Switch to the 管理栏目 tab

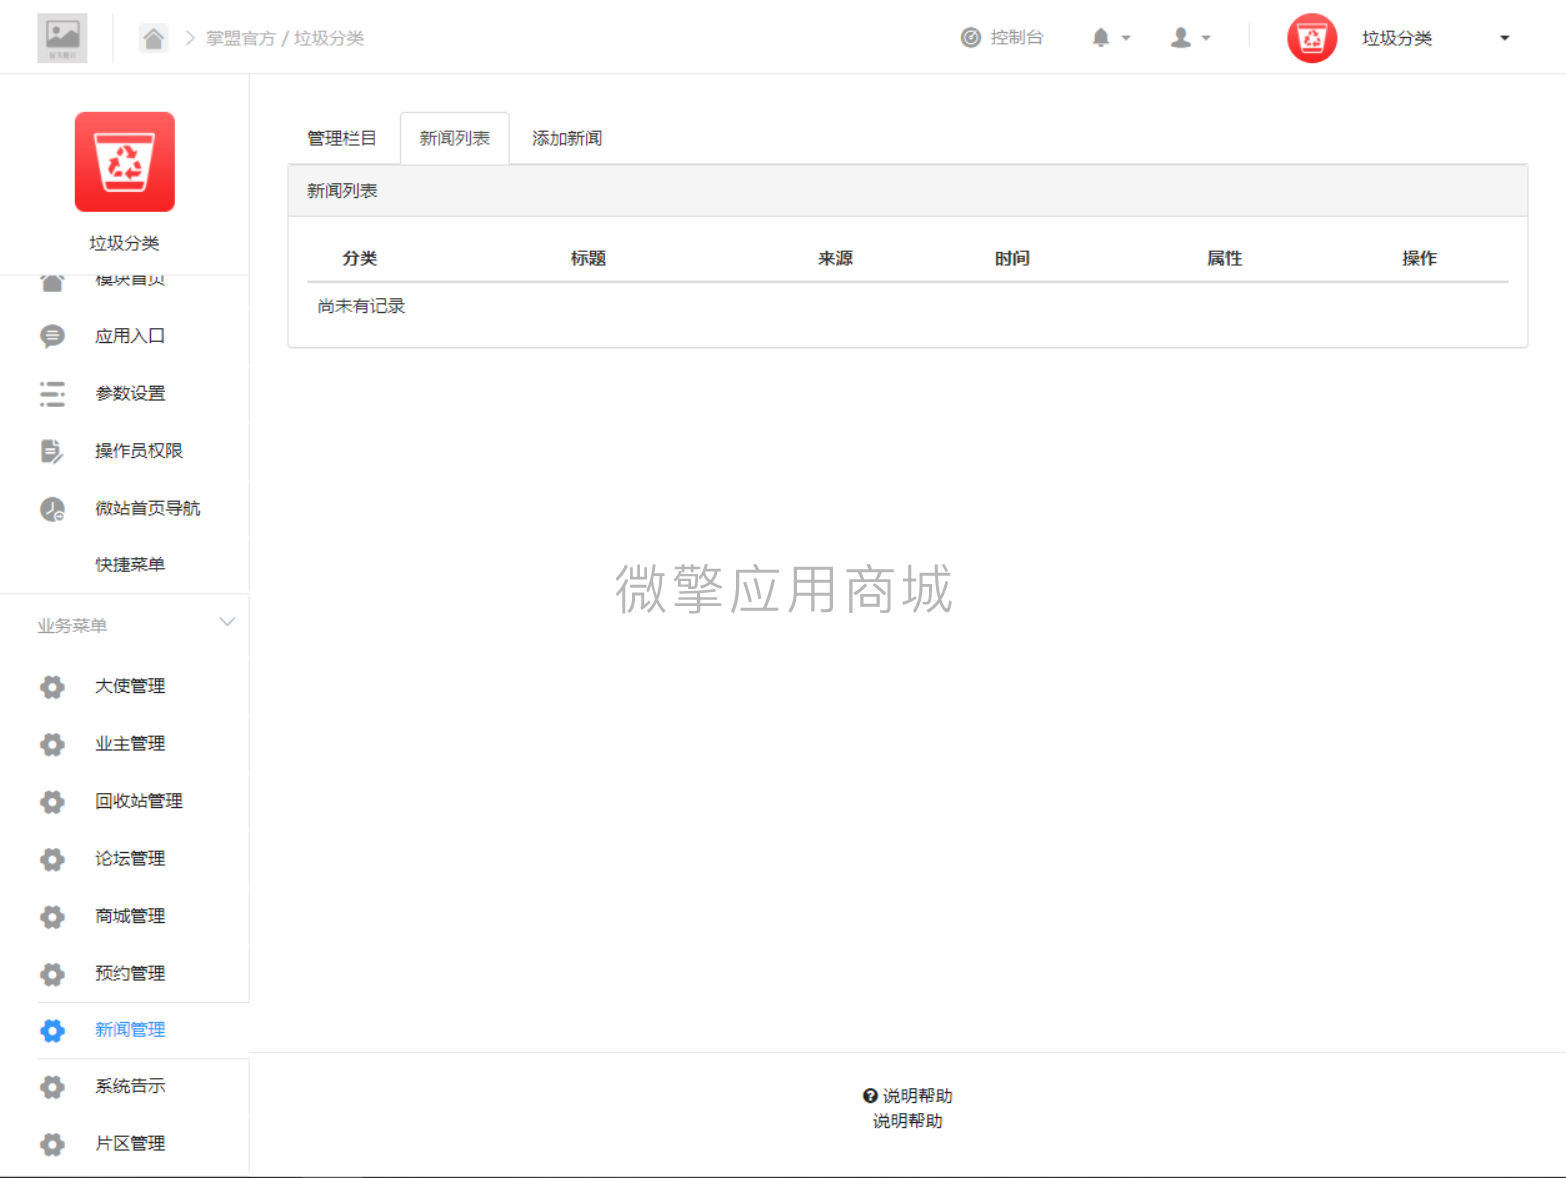tap(342, 138)
